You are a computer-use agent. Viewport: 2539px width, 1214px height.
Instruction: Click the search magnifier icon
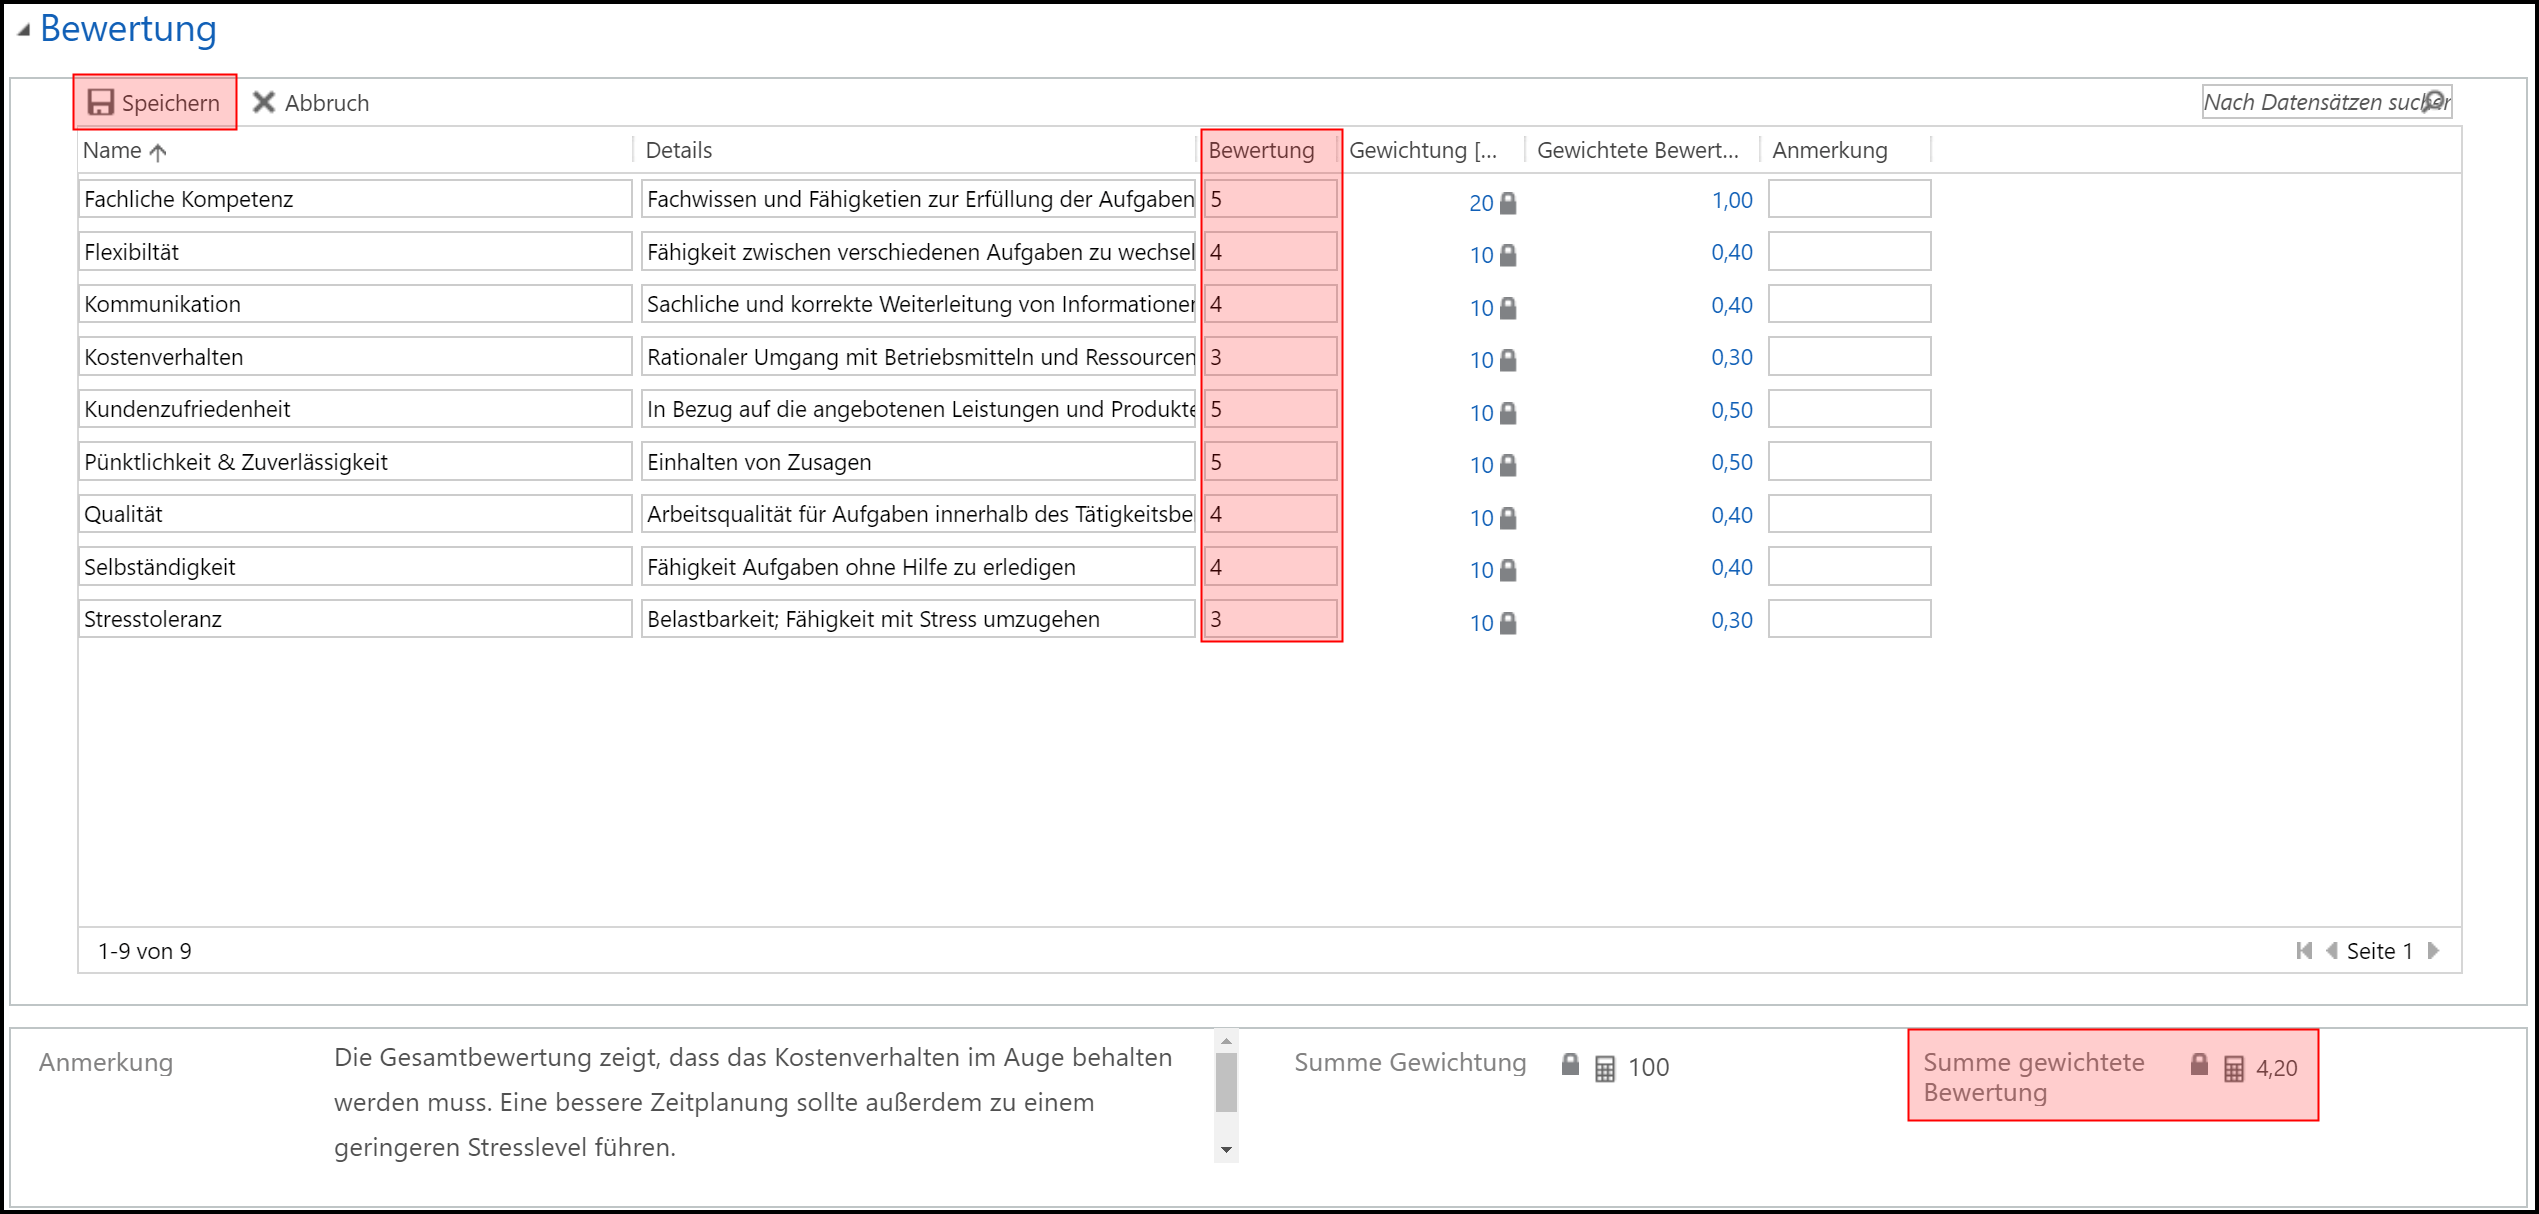point(2436,101)
